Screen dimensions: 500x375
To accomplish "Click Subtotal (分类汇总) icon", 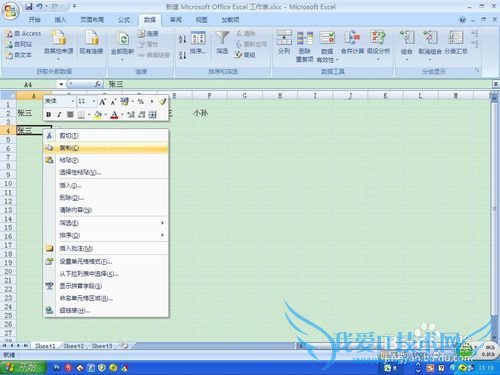I will (456, 37).
